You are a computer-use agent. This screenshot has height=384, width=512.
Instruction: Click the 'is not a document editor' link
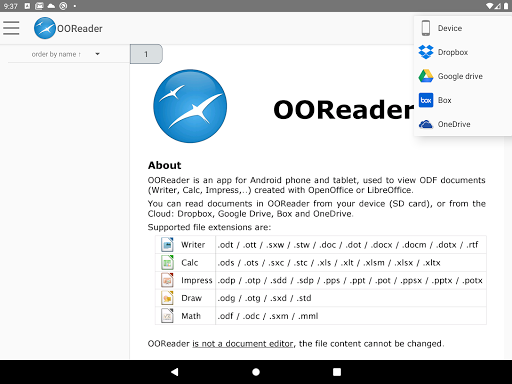click(243, 343)
